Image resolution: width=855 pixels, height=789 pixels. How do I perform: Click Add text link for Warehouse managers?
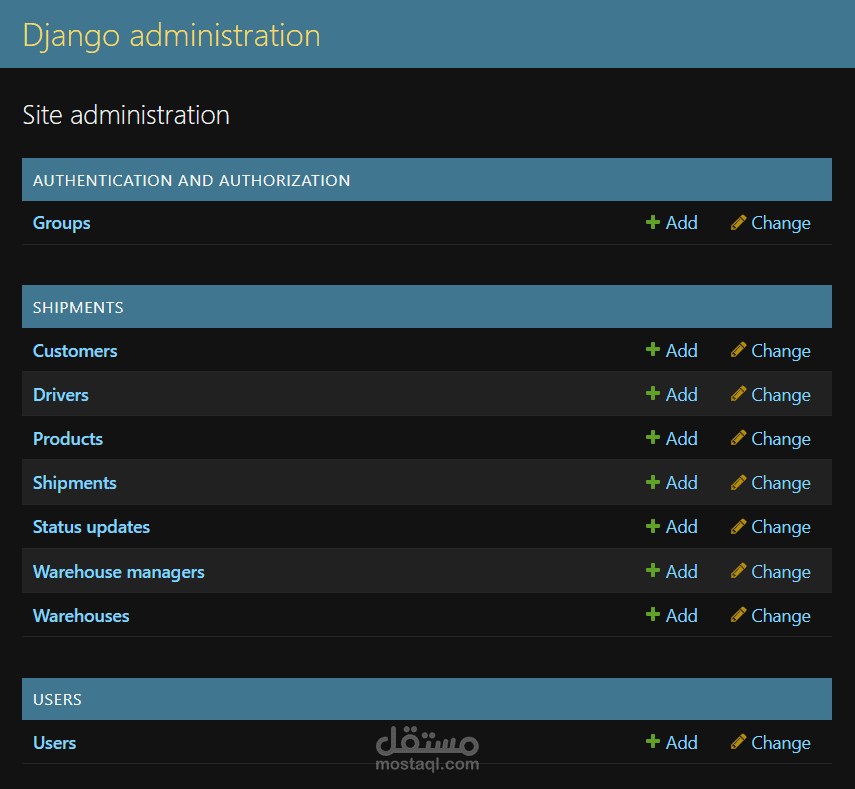pos(682,572)
